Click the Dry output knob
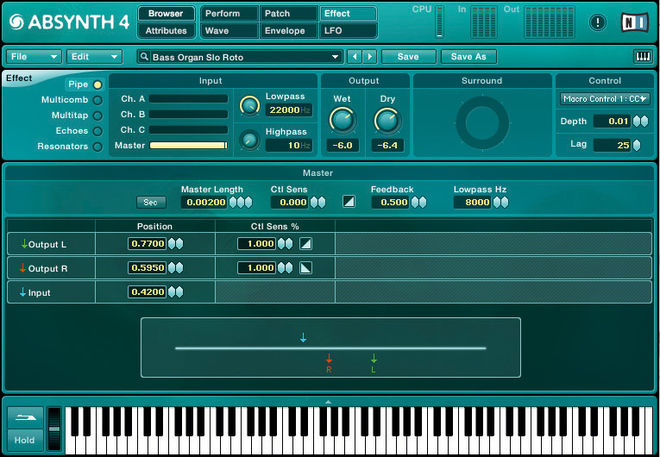 pos(387,120)
